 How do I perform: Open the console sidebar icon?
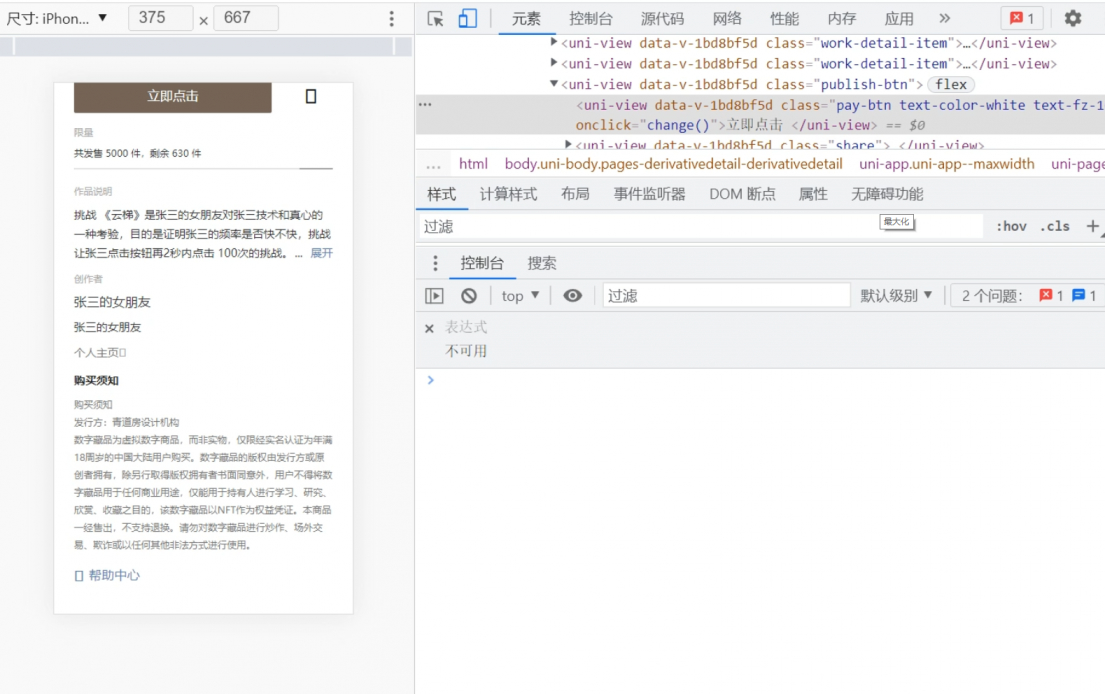pos(434,294)
